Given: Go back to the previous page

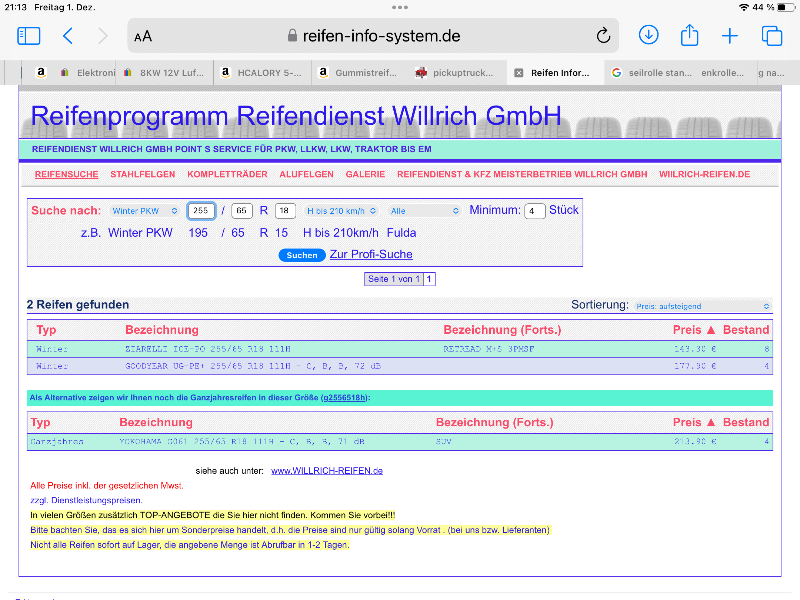Looking at the screenshot, I should click(68, 36).
